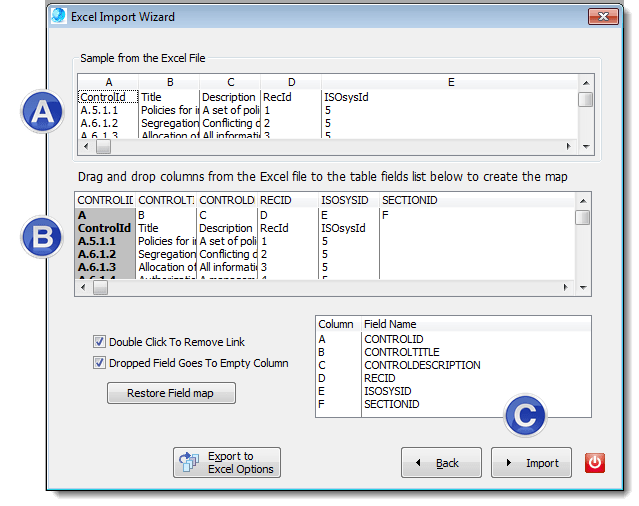
Task: Toggle Double Click To Remove Link checkbox
Action: (x=99, y=341)
